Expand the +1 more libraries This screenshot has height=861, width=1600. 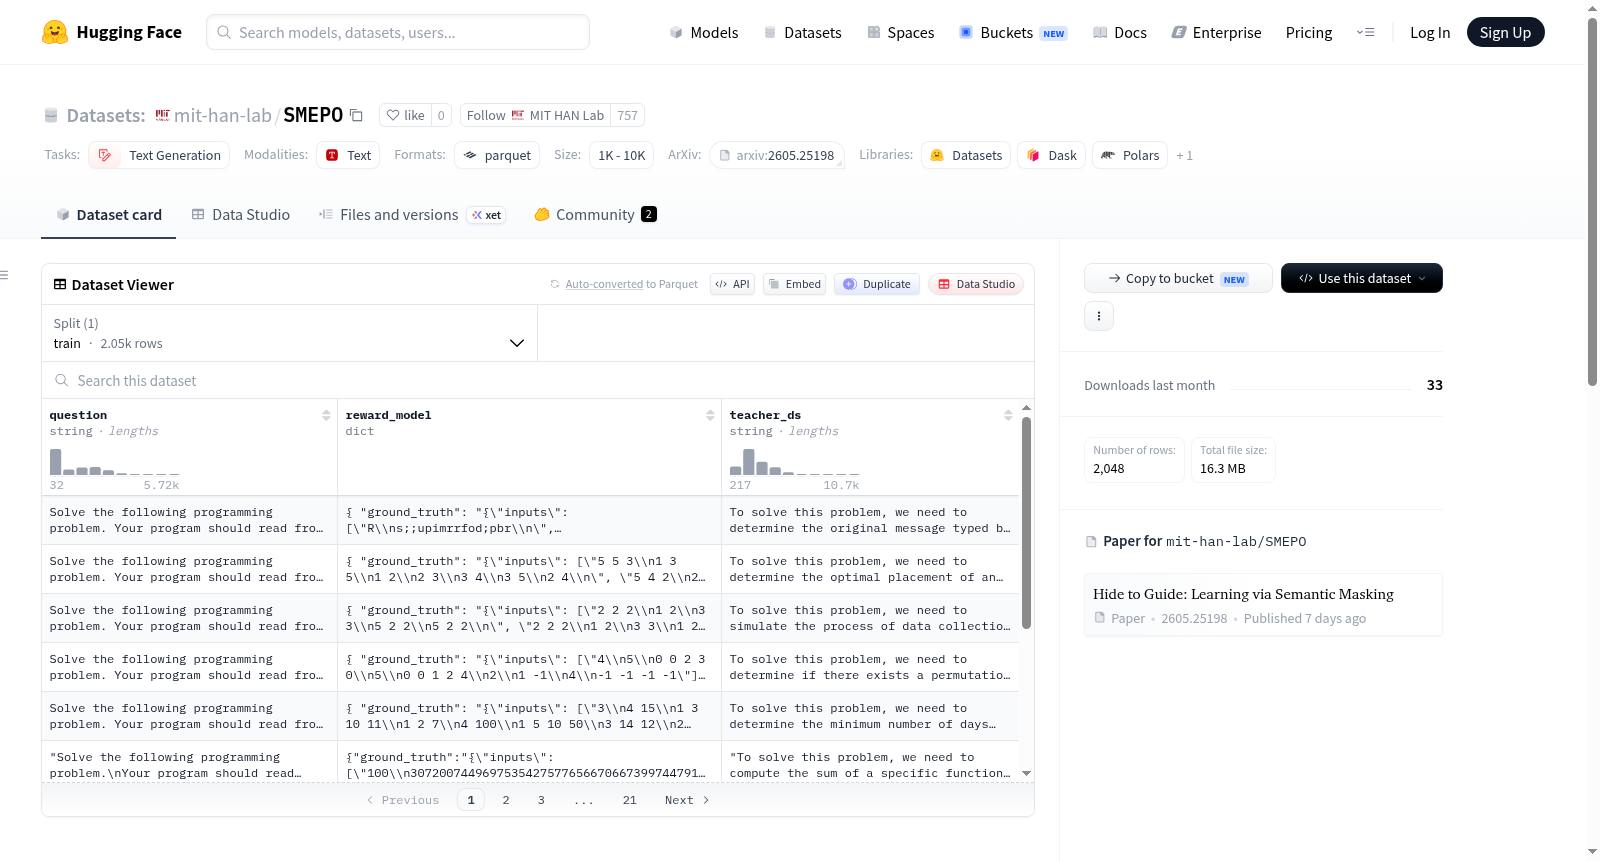point(1184,155)
